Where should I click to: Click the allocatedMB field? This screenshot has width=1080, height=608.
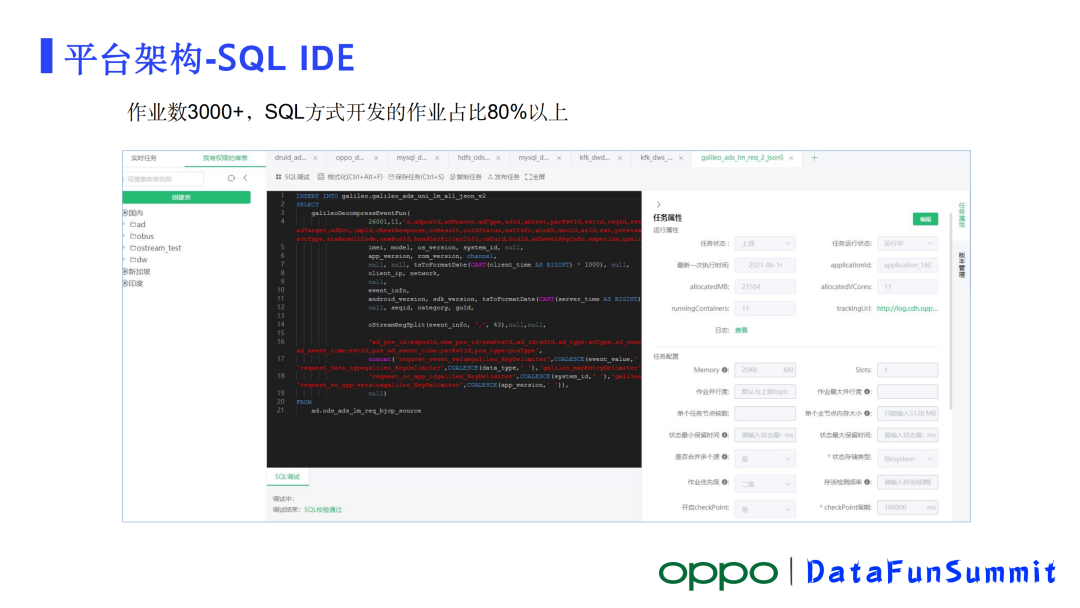pos(765,287)
